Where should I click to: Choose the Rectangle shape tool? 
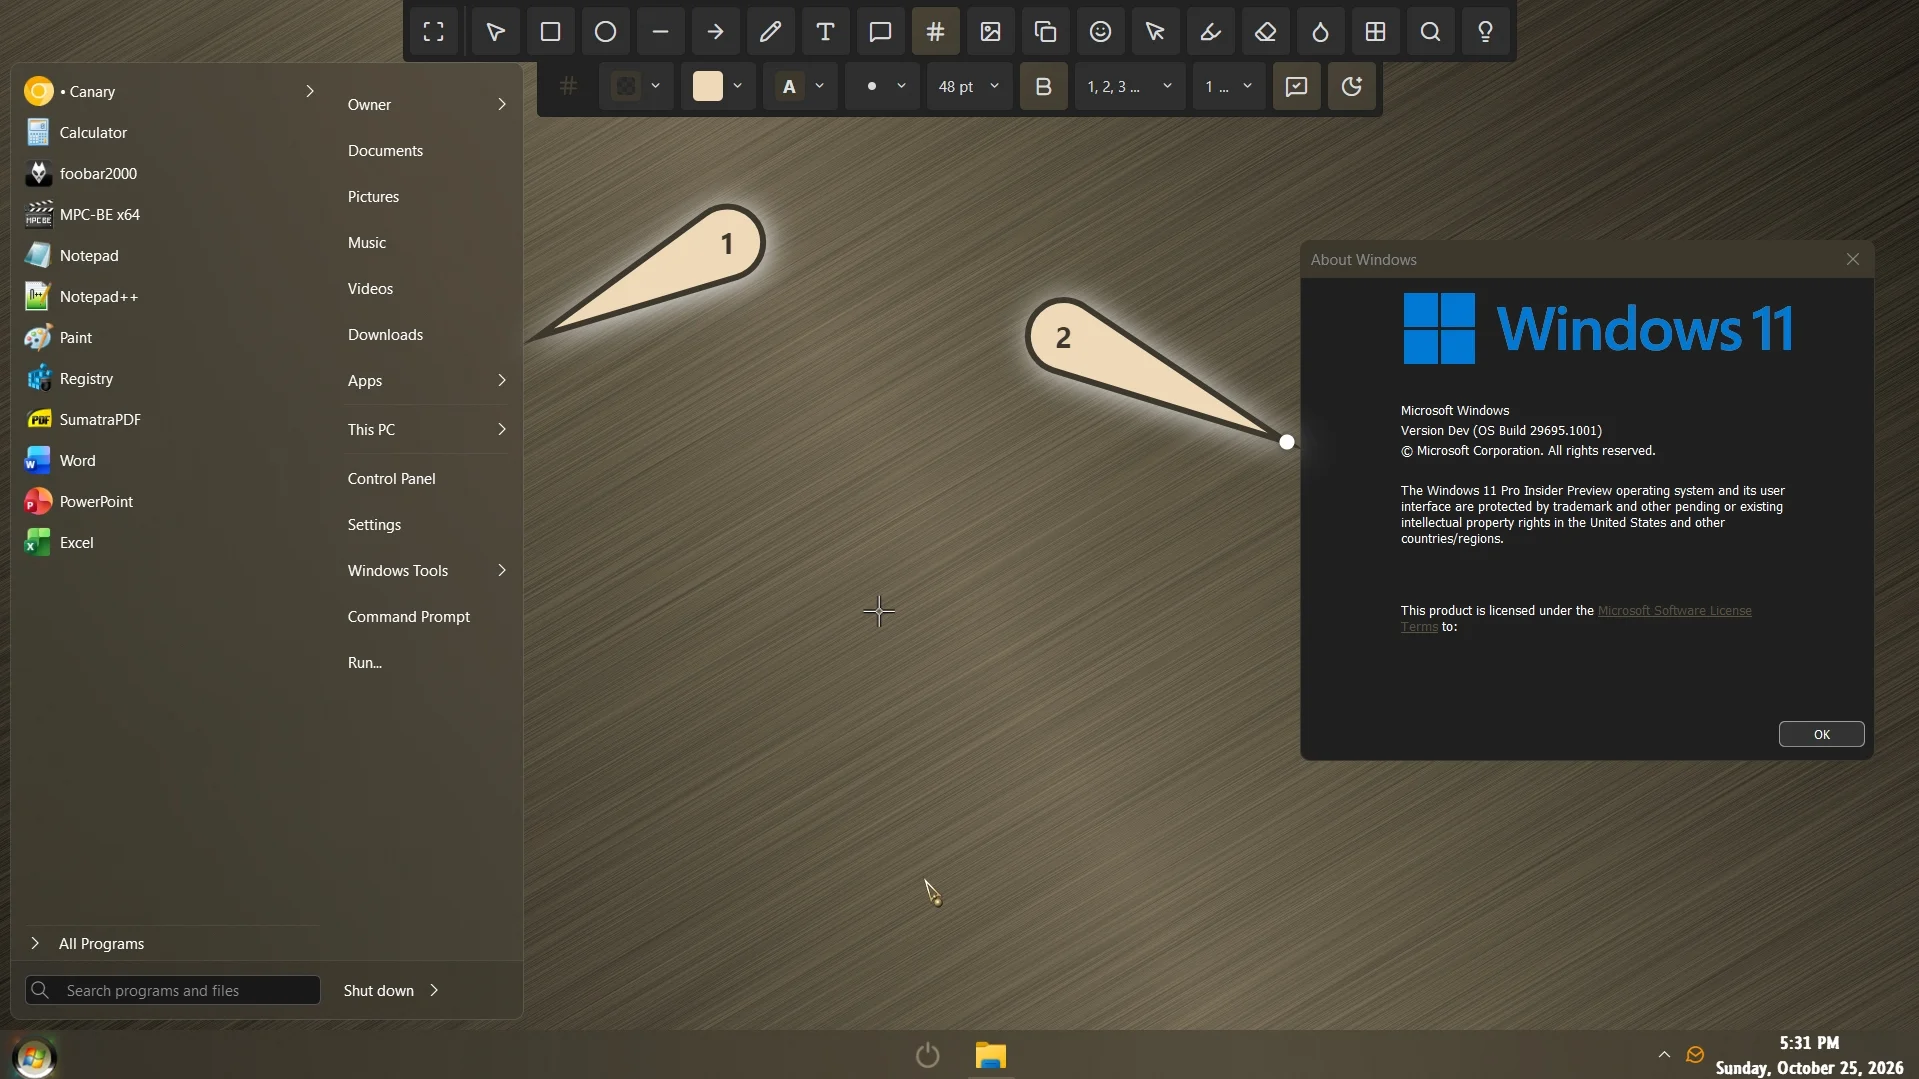tap(550, 32)
